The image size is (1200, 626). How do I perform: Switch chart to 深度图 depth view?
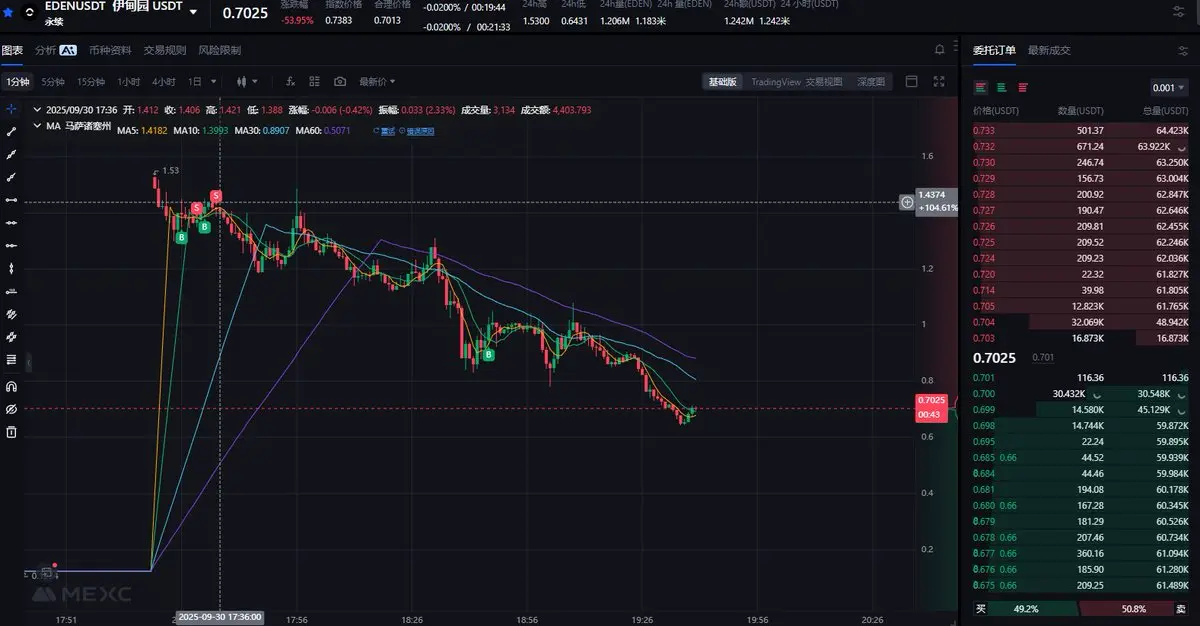[x=871, y=82]
